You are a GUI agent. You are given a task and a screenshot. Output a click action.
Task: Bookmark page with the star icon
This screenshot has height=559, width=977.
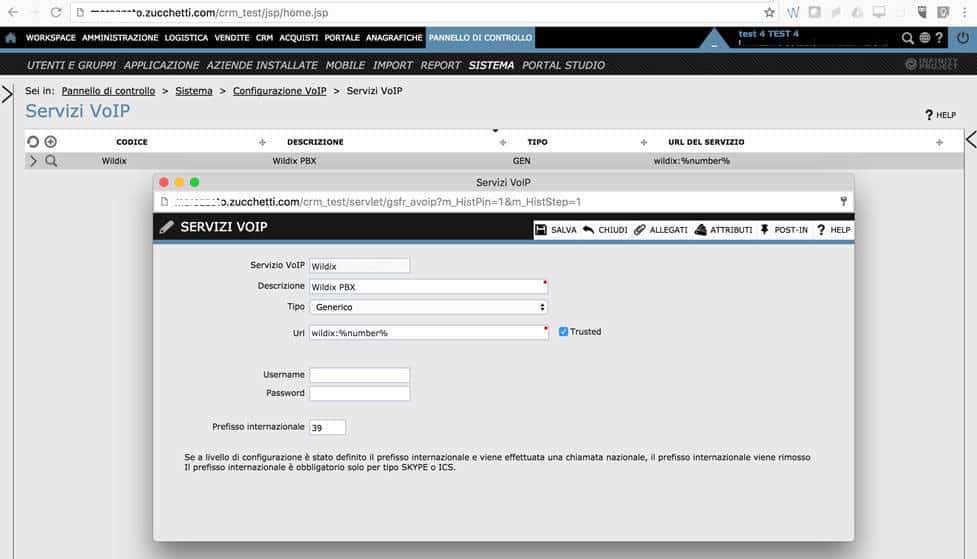tap(768, 13)
